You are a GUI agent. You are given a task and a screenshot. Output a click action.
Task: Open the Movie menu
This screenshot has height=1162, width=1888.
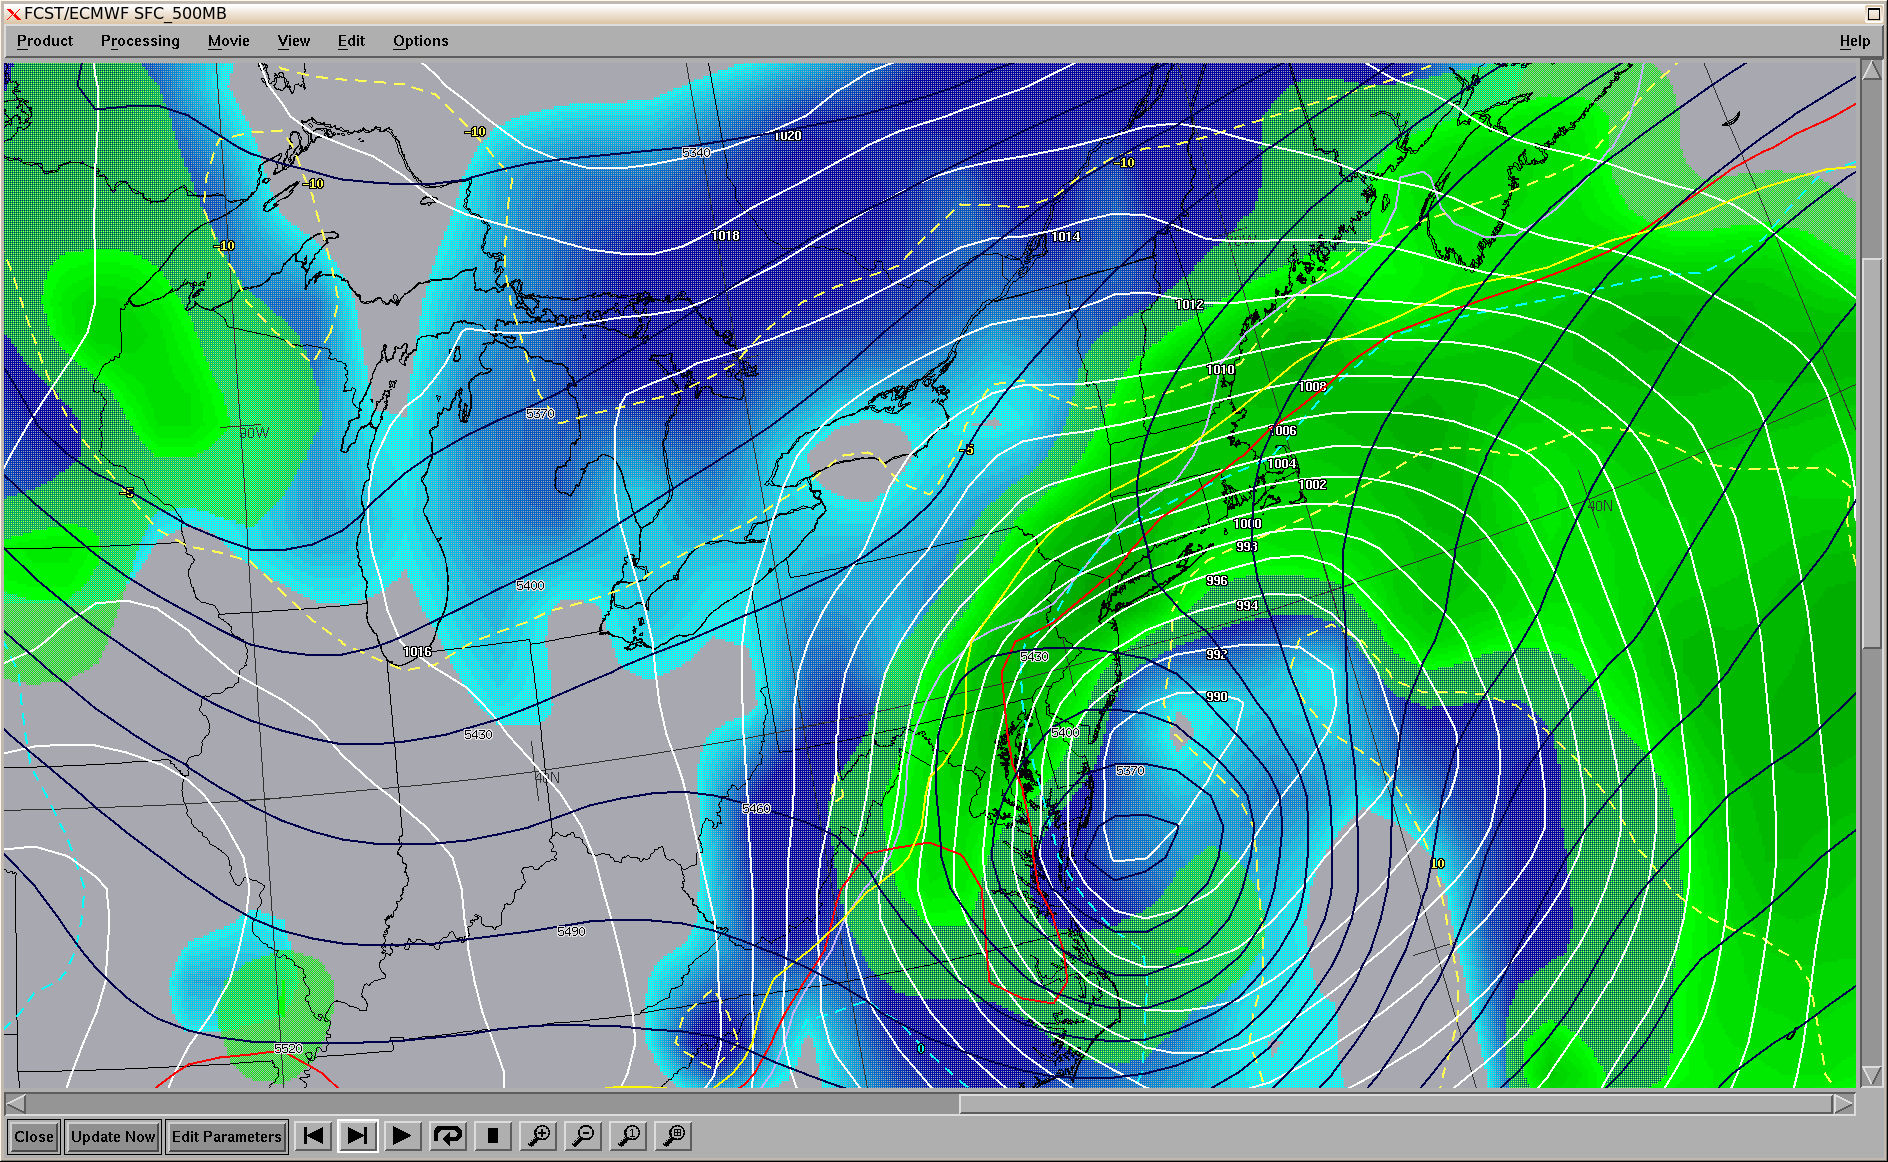click(229, 41)
